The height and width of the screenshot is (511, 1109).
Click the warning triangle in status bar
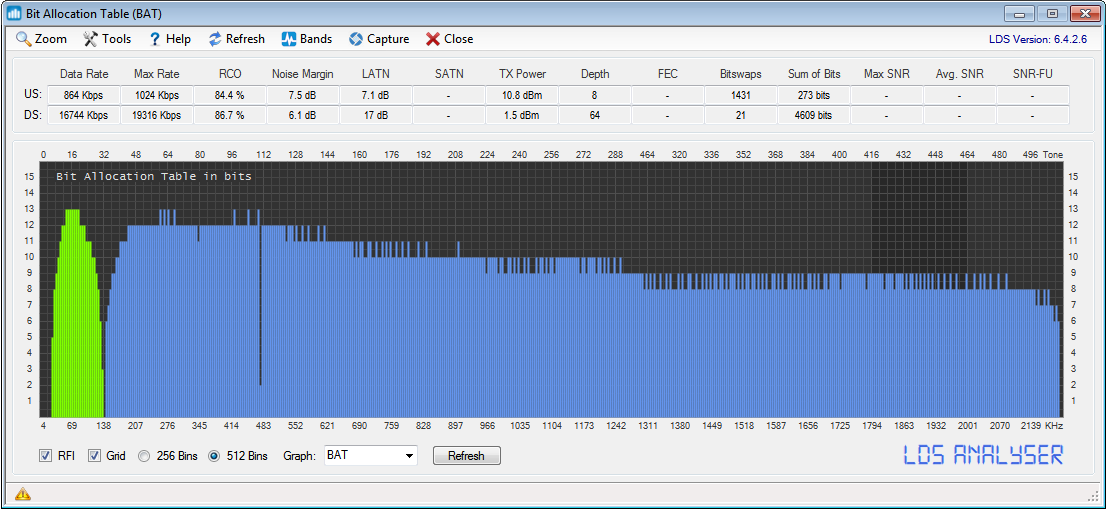click(x=22, y=493)
